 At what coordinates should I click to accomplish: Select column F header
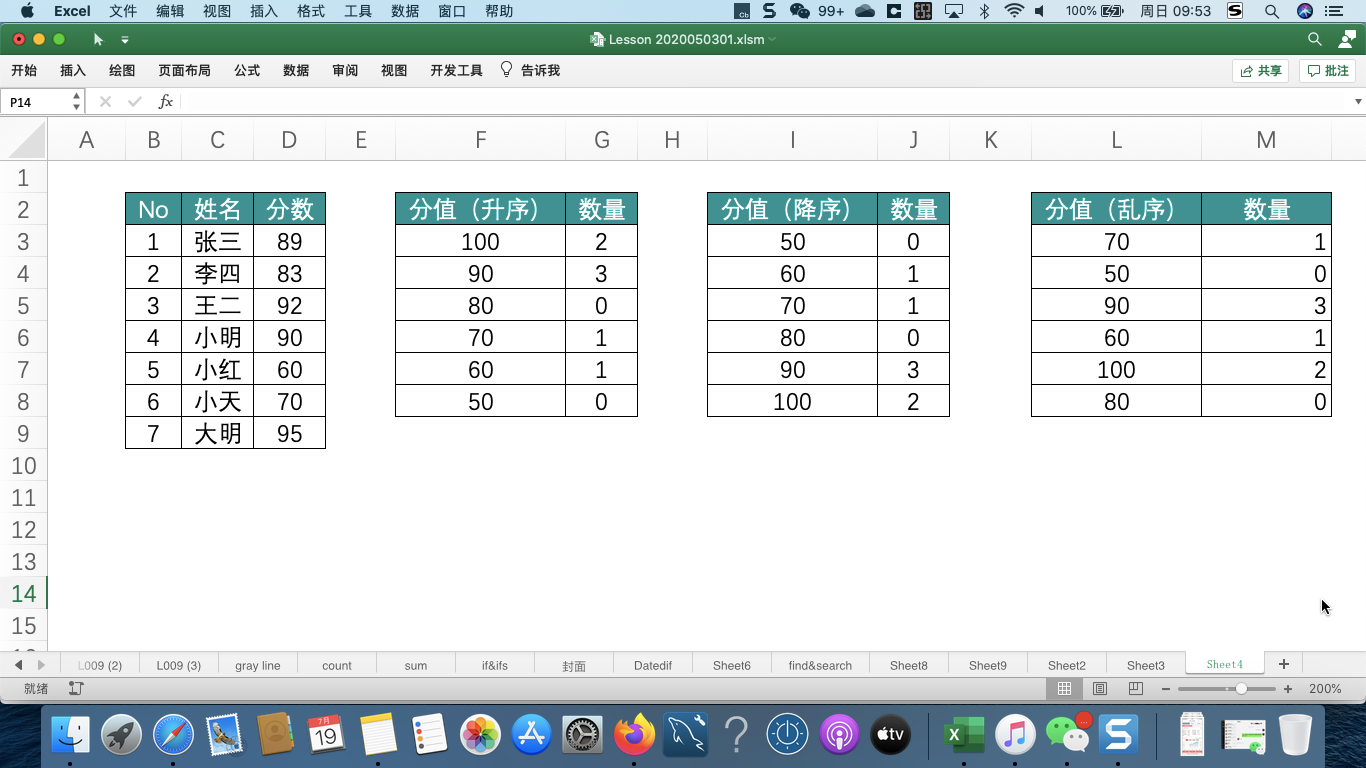(481, 140)
